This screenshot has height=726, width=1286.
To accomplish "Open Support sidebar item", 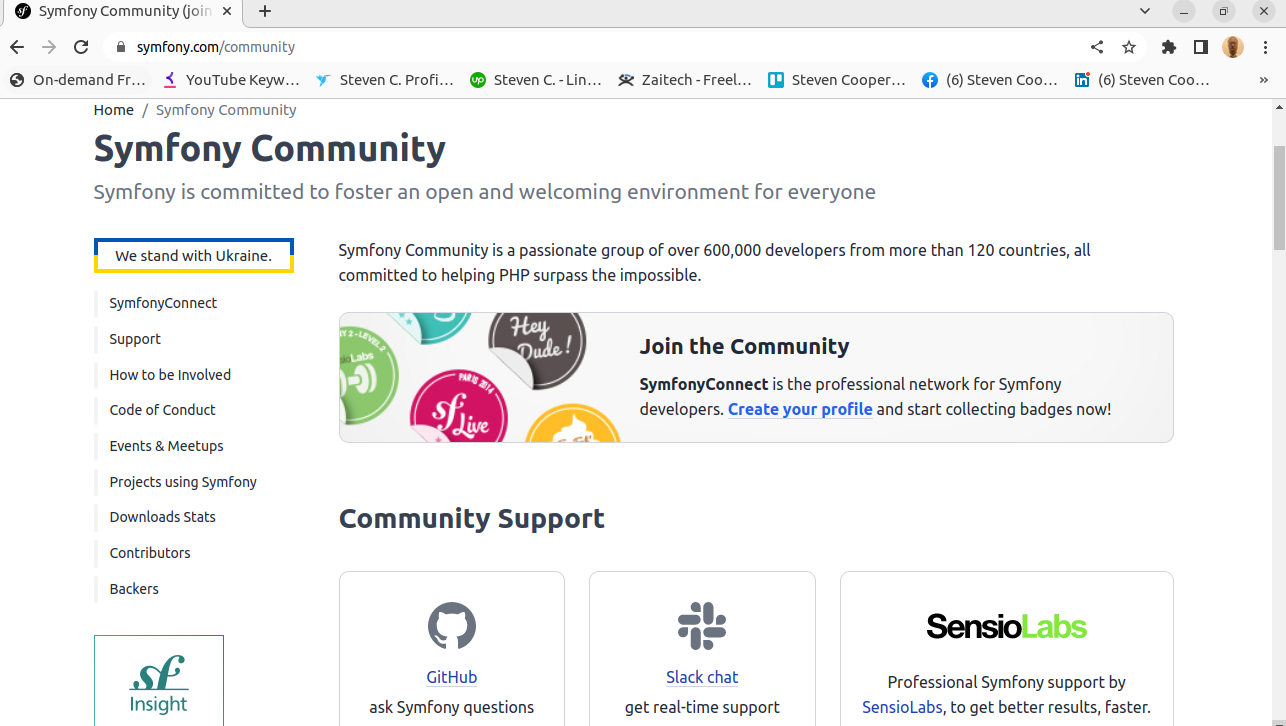I will click(135, 339).
